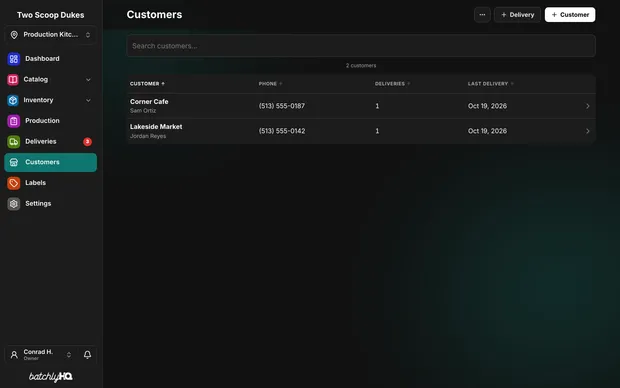This screenshot has width=620, height=388.
Task: Click the + Delivery button
Action: (x=517, y=15)
